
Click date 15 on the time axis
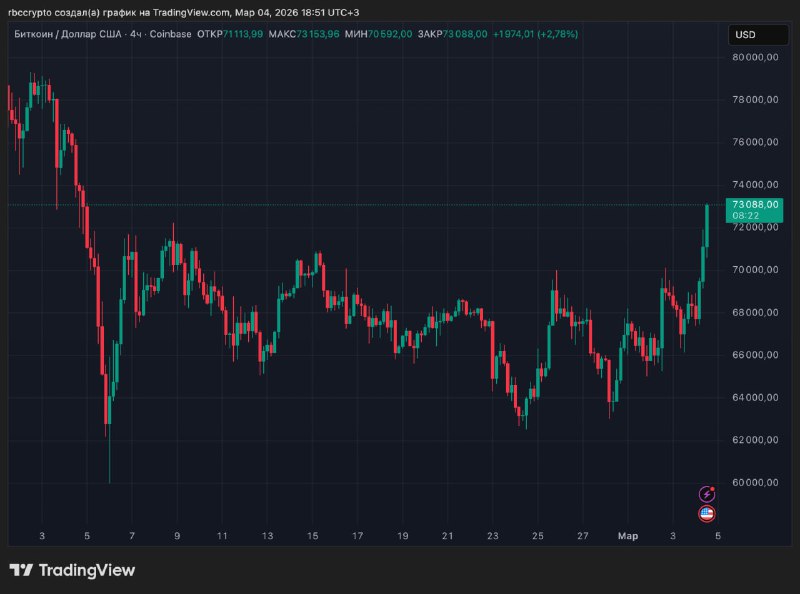(314, 536)
